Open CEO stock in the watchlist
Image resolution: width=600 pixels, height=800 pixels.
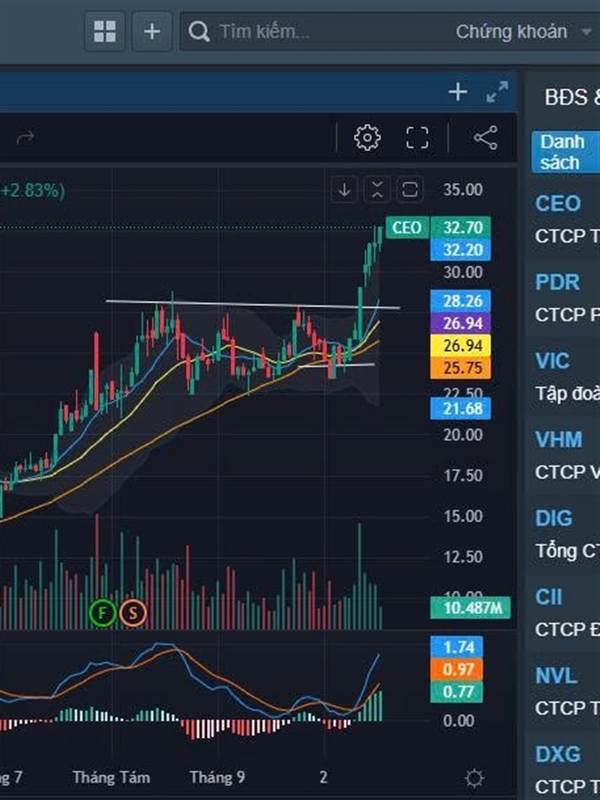[x=558, y=204]
